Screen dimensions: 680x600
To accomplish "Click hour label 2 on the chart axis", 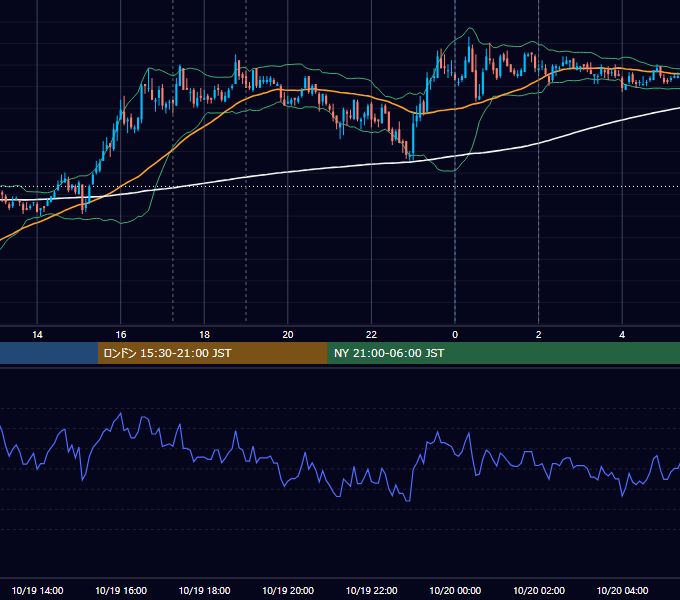I will [x=539, y=335].
